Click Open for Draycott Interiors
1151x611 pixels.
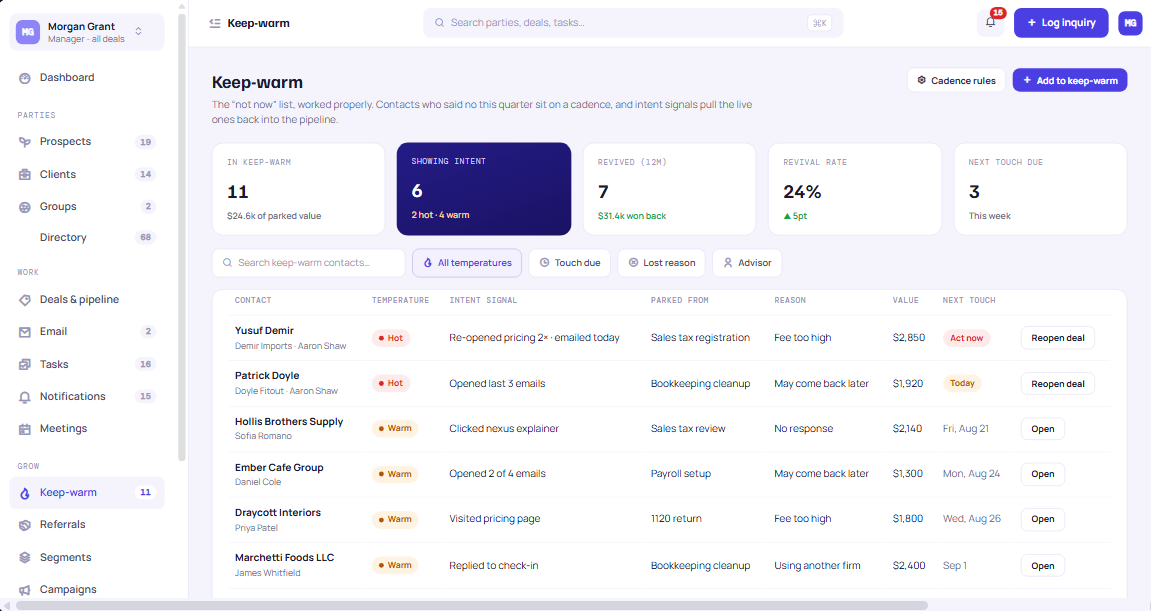[x=1042, y=519]
